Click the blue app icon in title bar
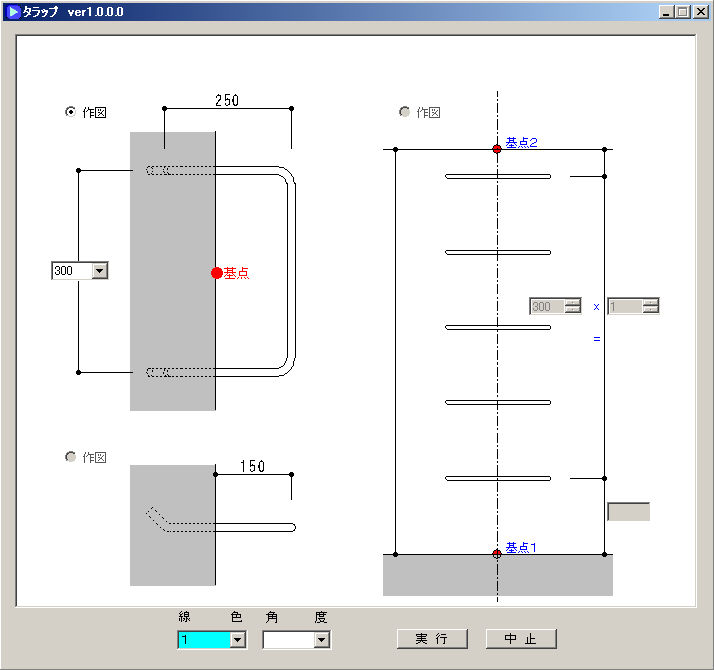714x670 pixels. (x=13, y=11)
